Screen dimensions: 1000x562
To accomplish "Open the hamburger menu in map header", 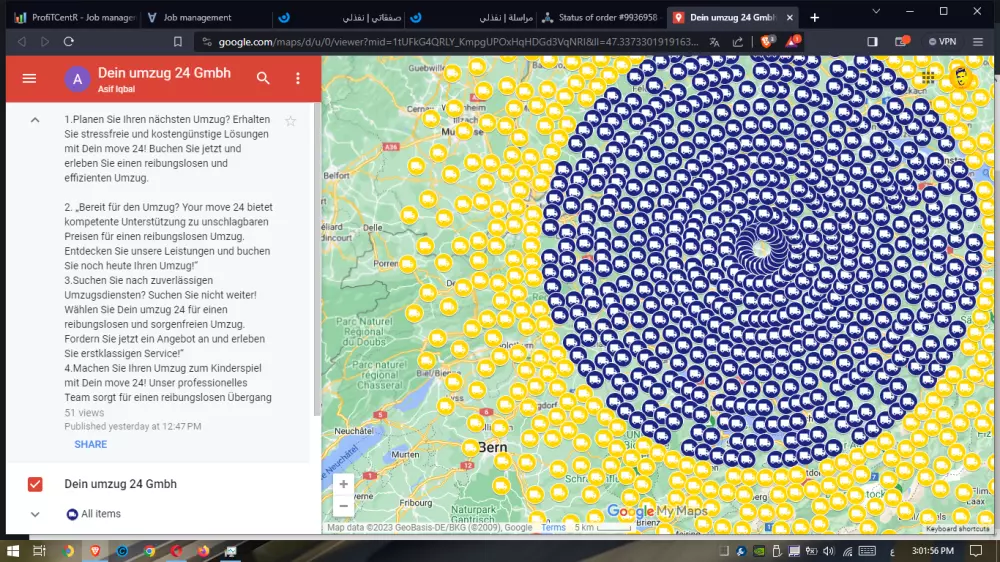I will (x=29, y=78).
